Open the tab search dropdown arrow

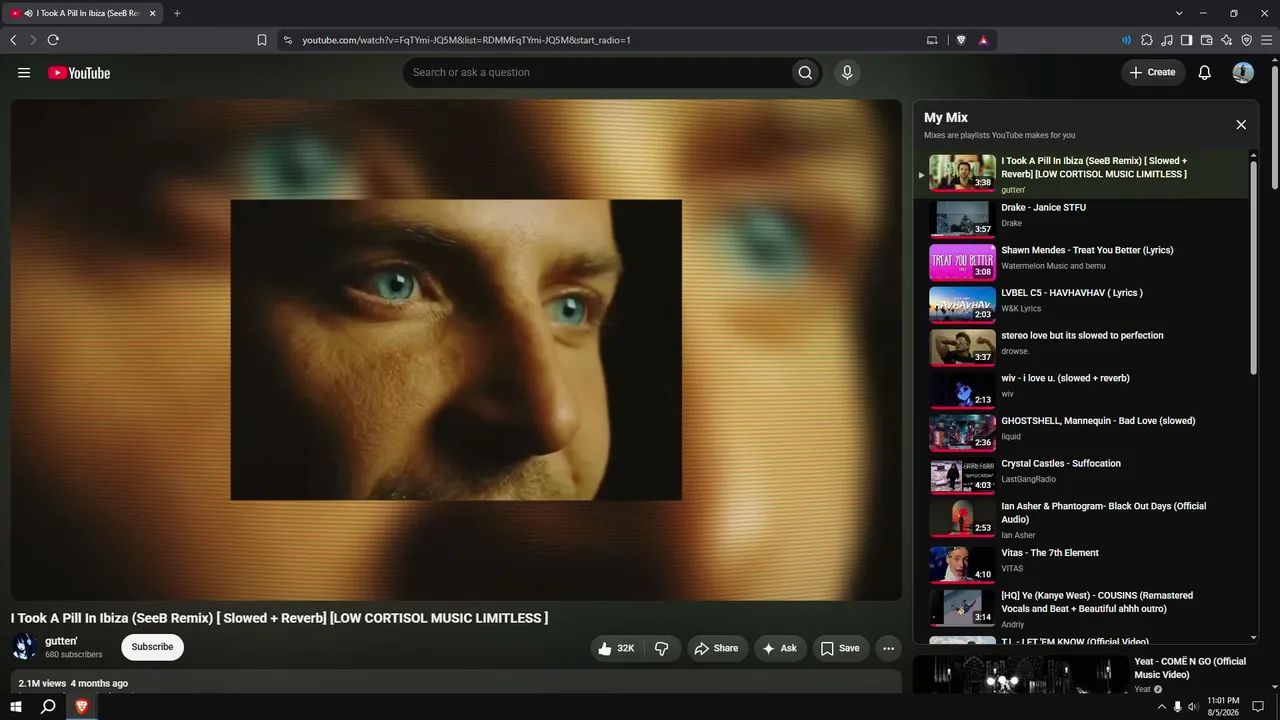point(1179,13)
